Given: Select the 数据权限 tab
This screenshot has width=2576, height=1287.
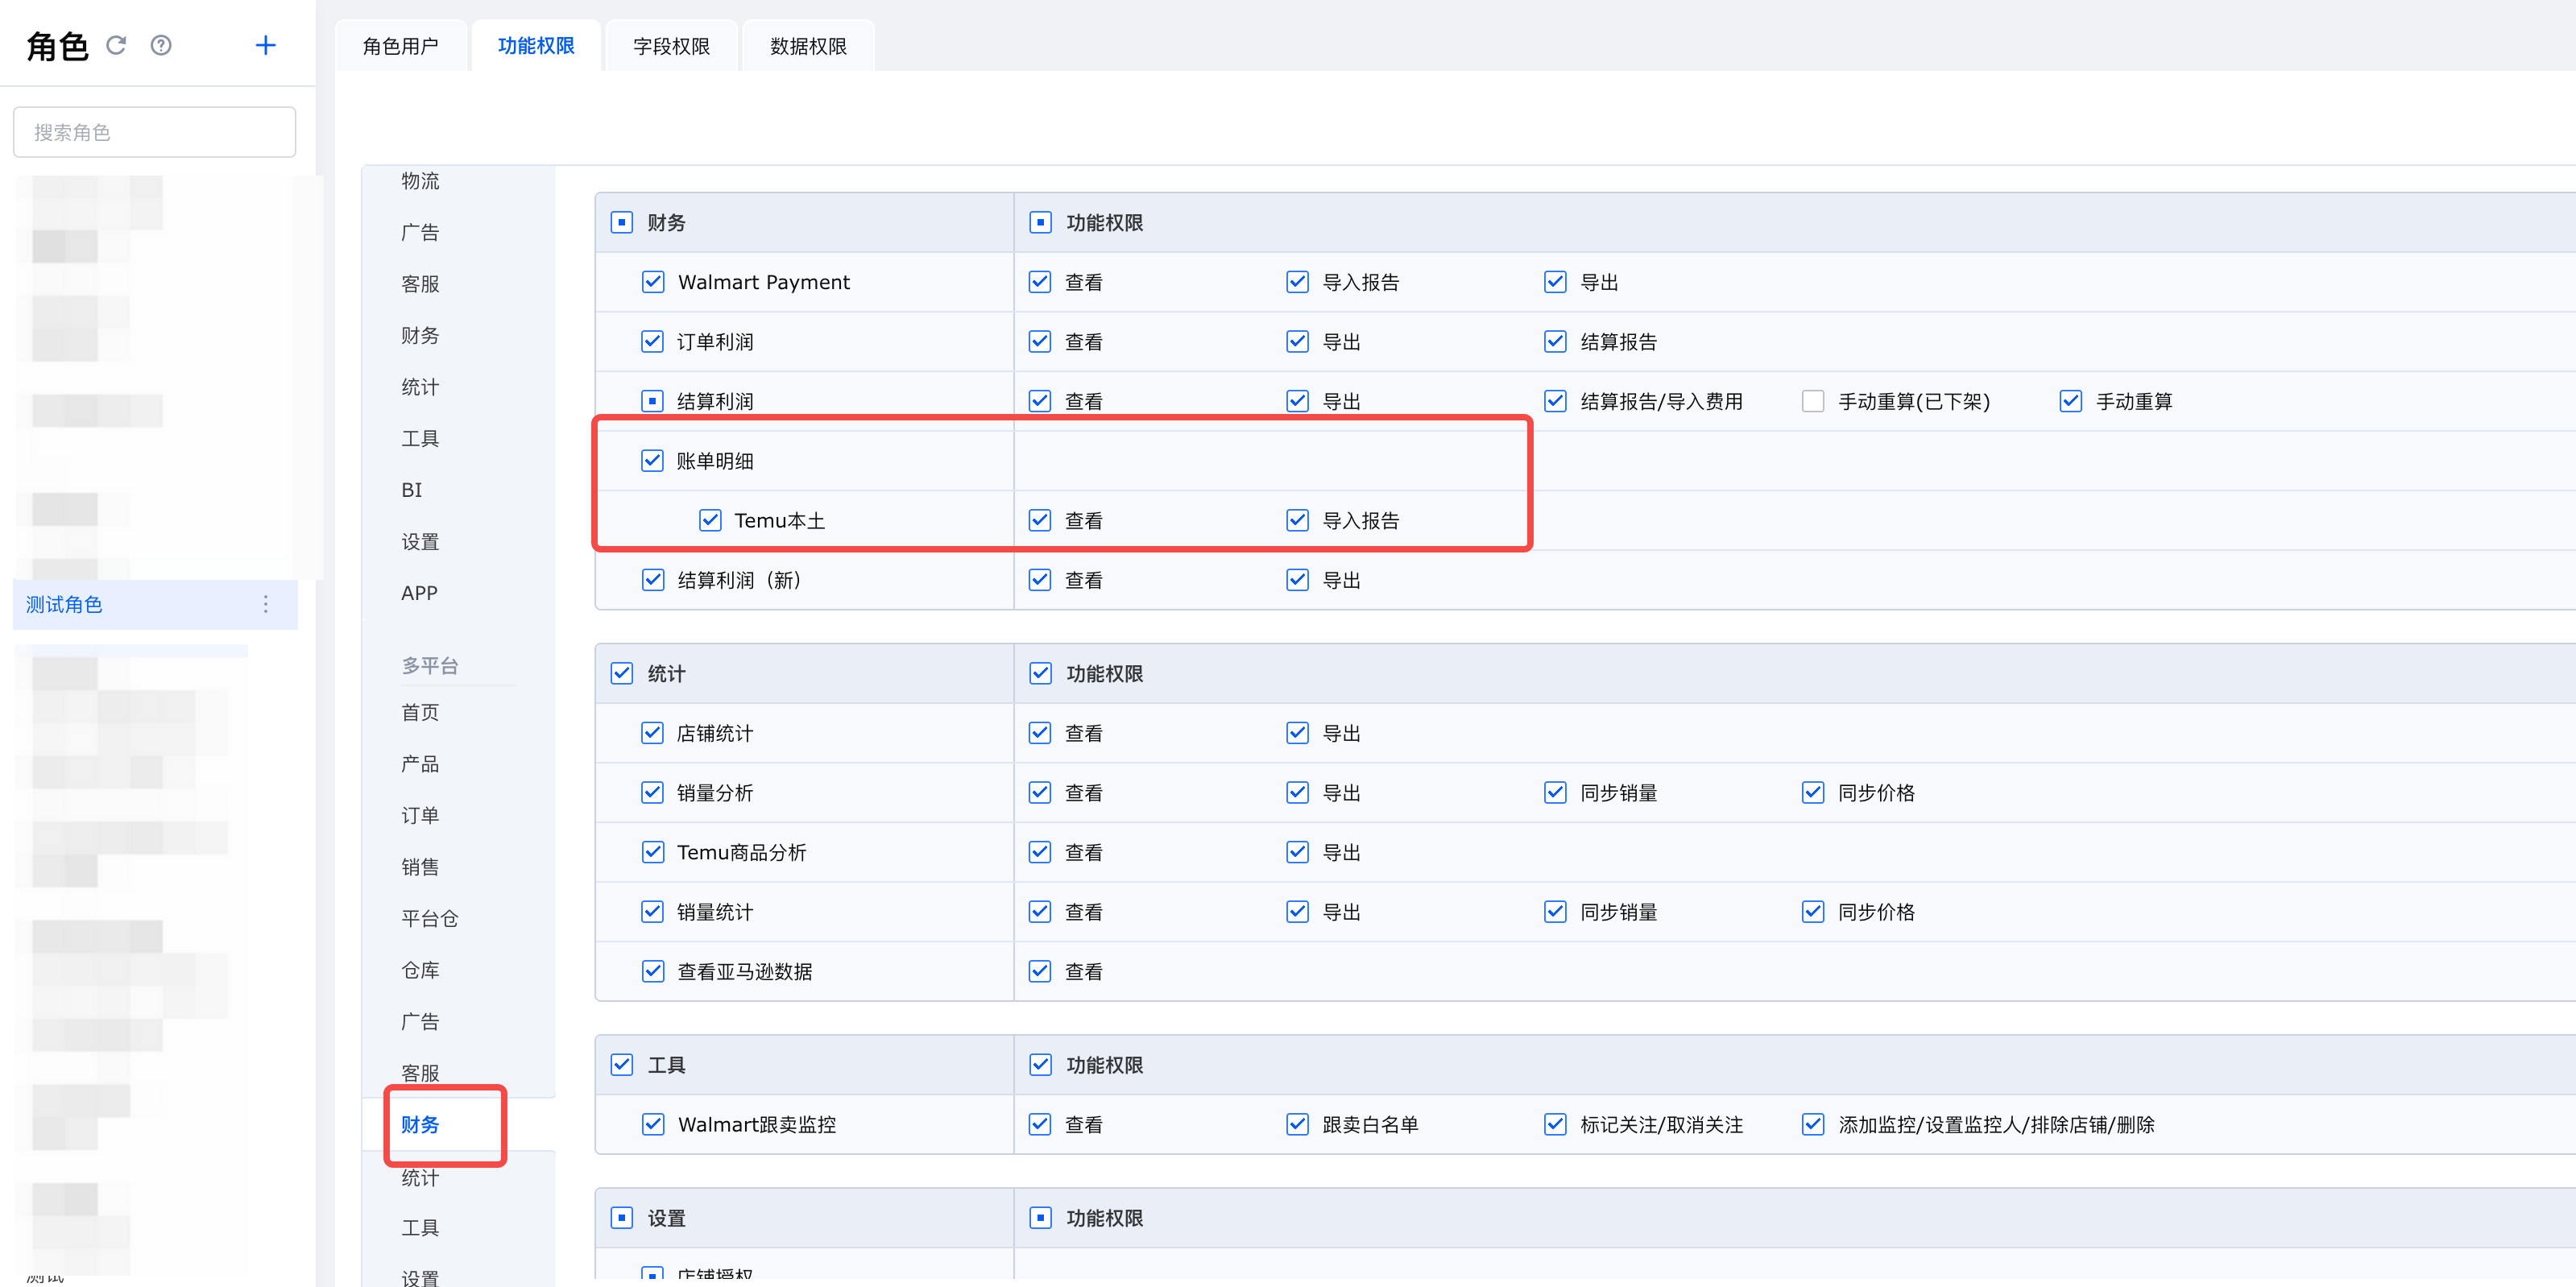Looking at the screenshot, I should pyautogui.click(x=808, y=46).
